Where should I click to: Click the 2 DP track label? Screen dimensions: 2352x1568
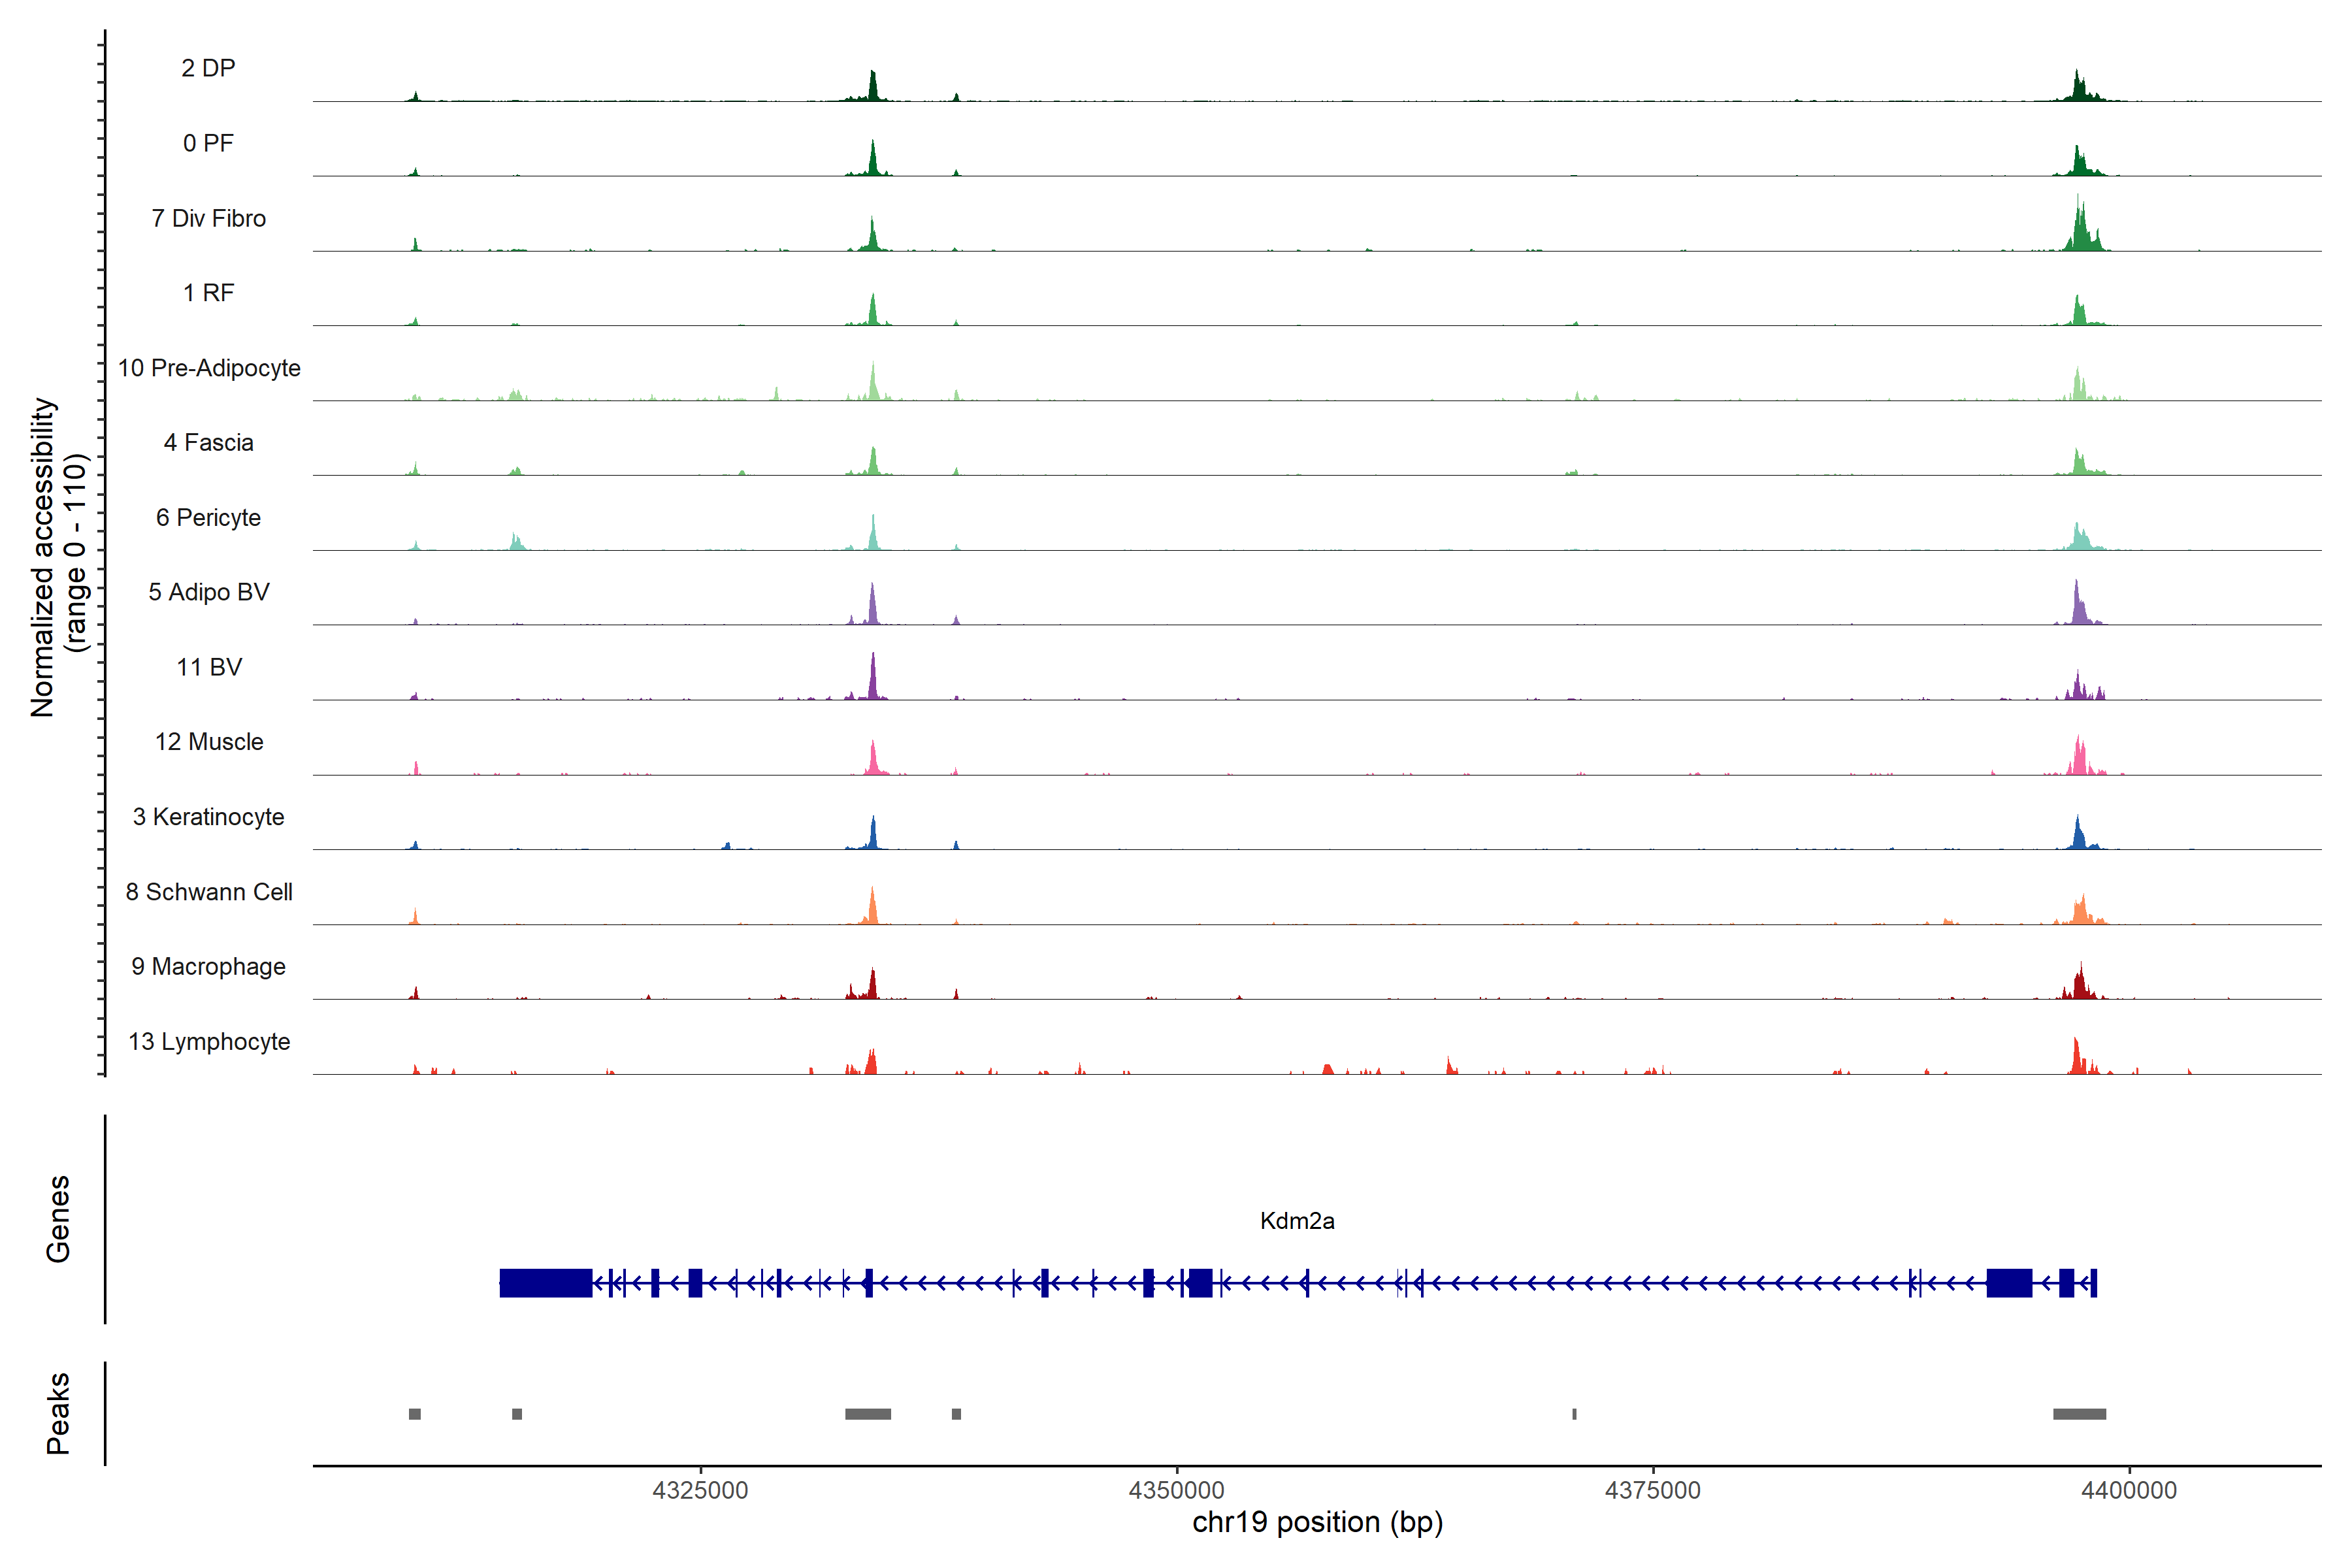(x=208, y=68)
